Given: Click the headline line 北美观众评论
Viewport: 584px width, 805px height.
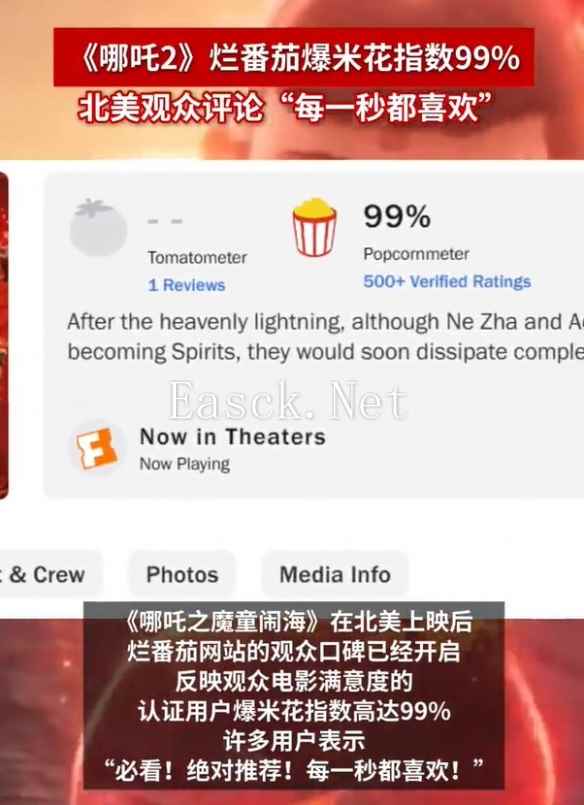Looking at the screenshot, I should (285, 108).
